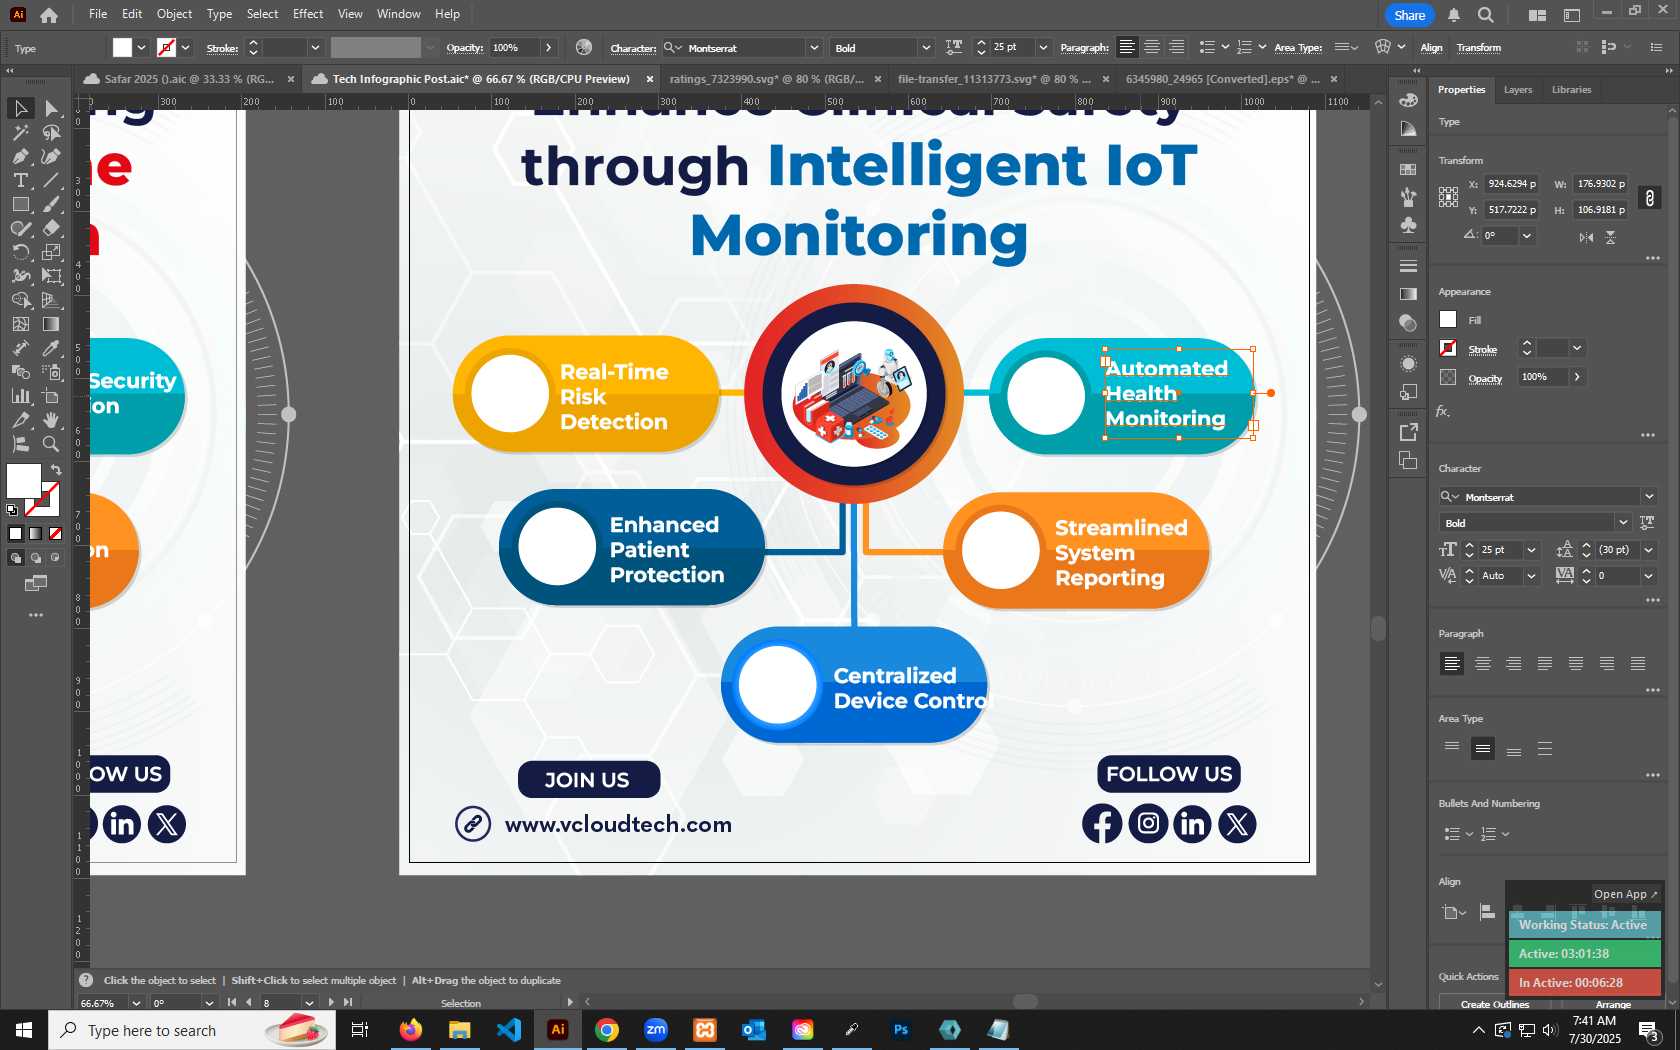
Task: Open the Swatches panel icon
Action: point(1408,169)
